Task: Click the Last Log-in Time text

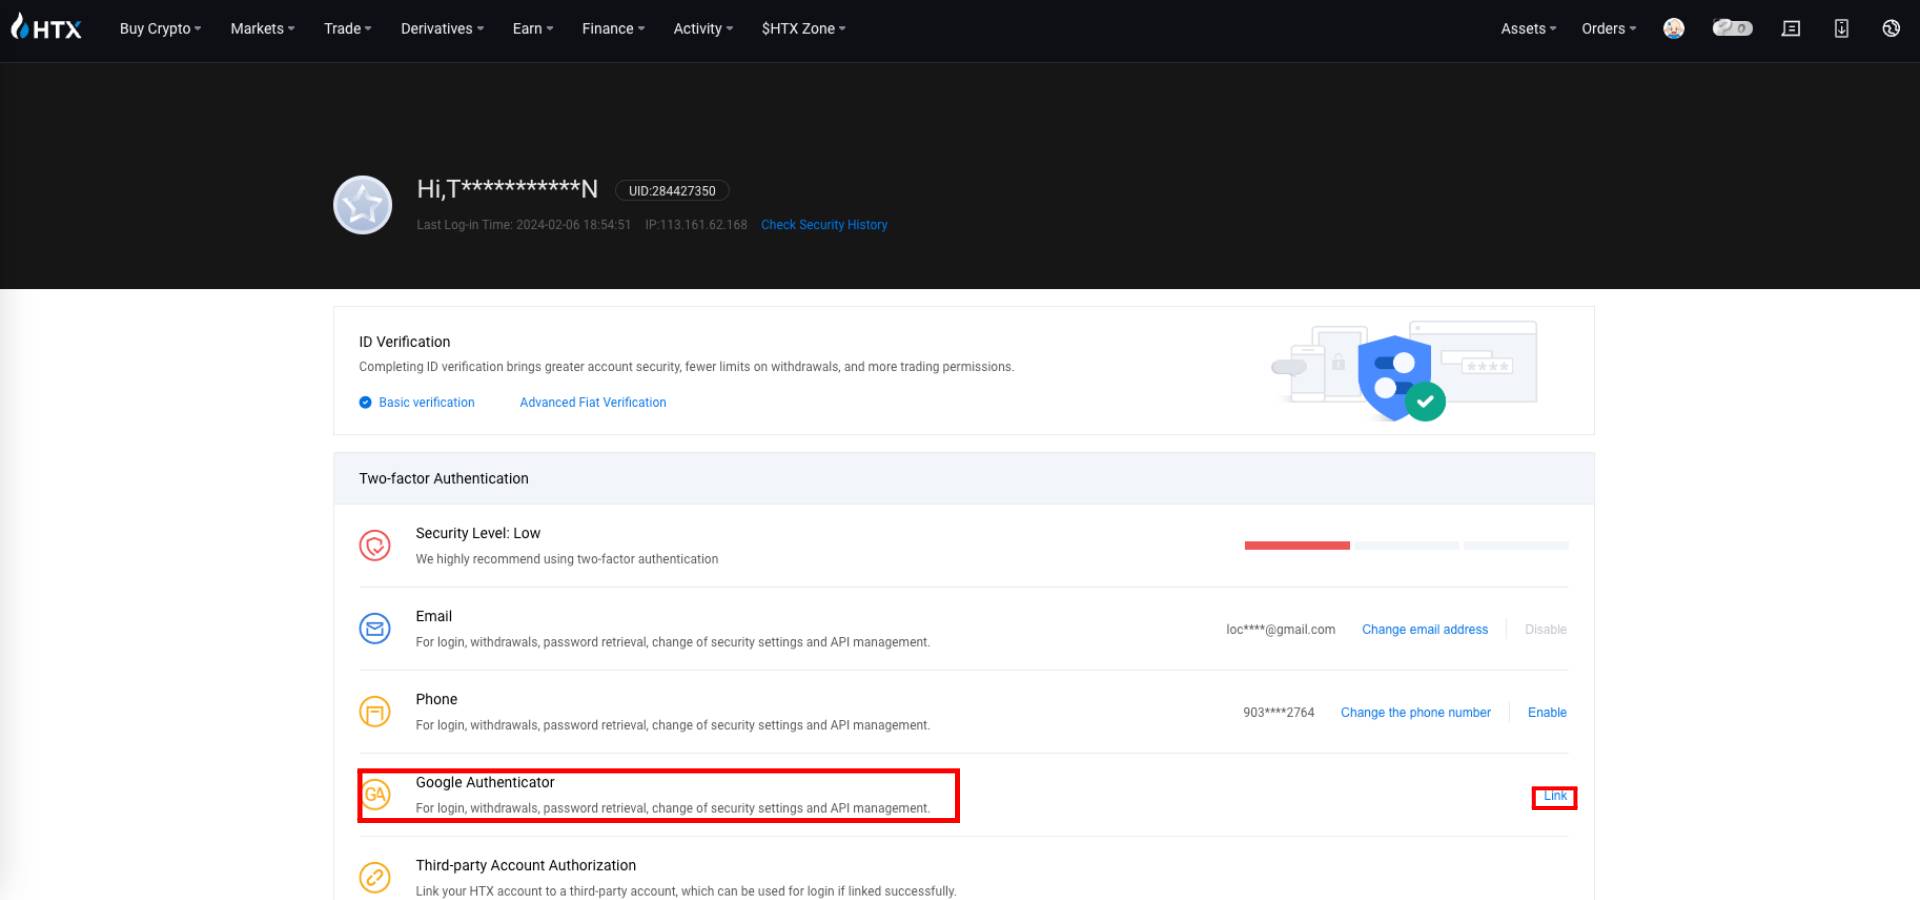Action: tap(524, 225)
